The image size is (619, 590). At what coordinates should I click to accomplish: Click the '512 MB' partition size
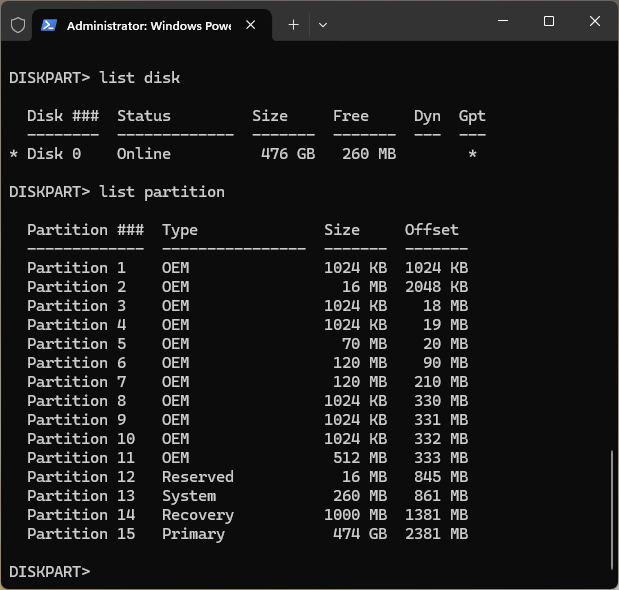coord(360,458)
